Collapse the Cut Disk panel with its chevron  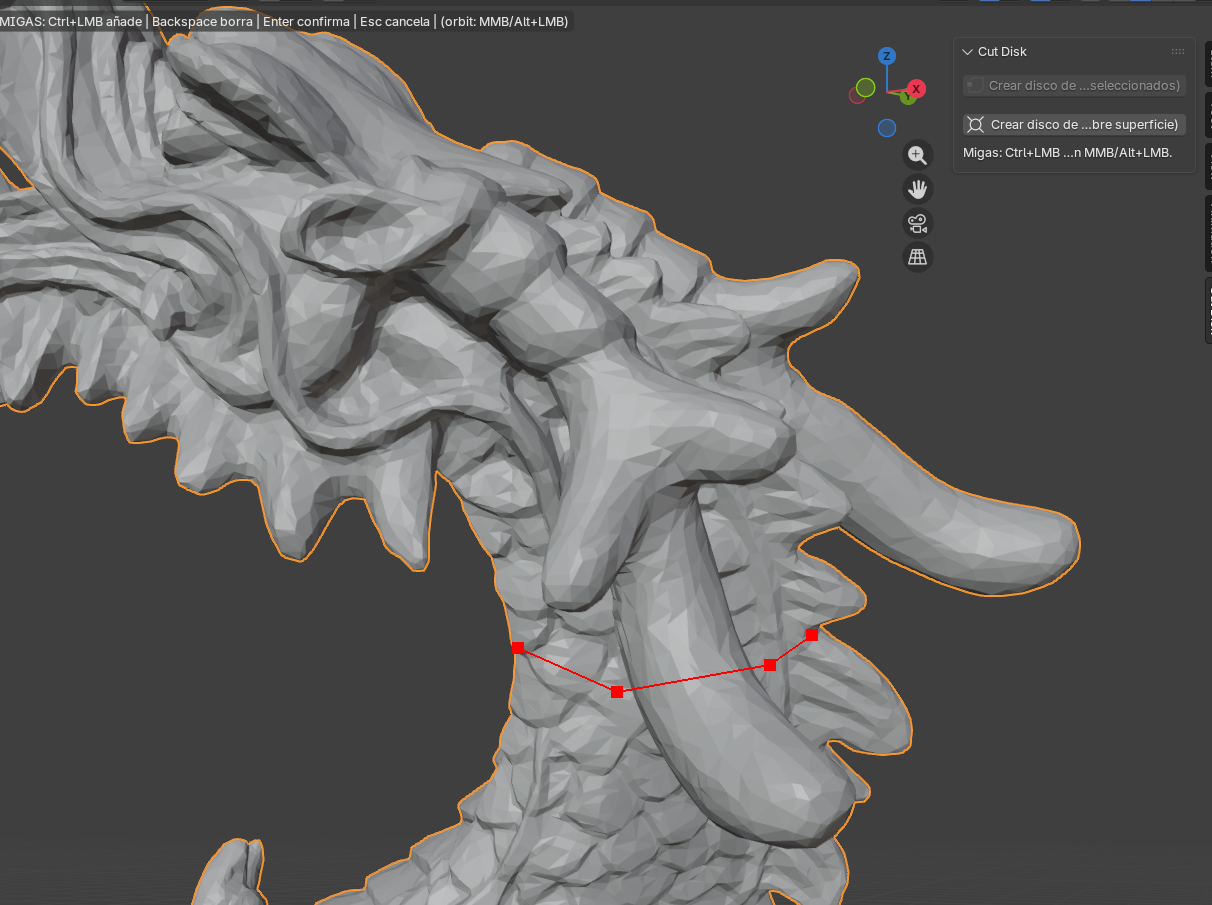966,51
